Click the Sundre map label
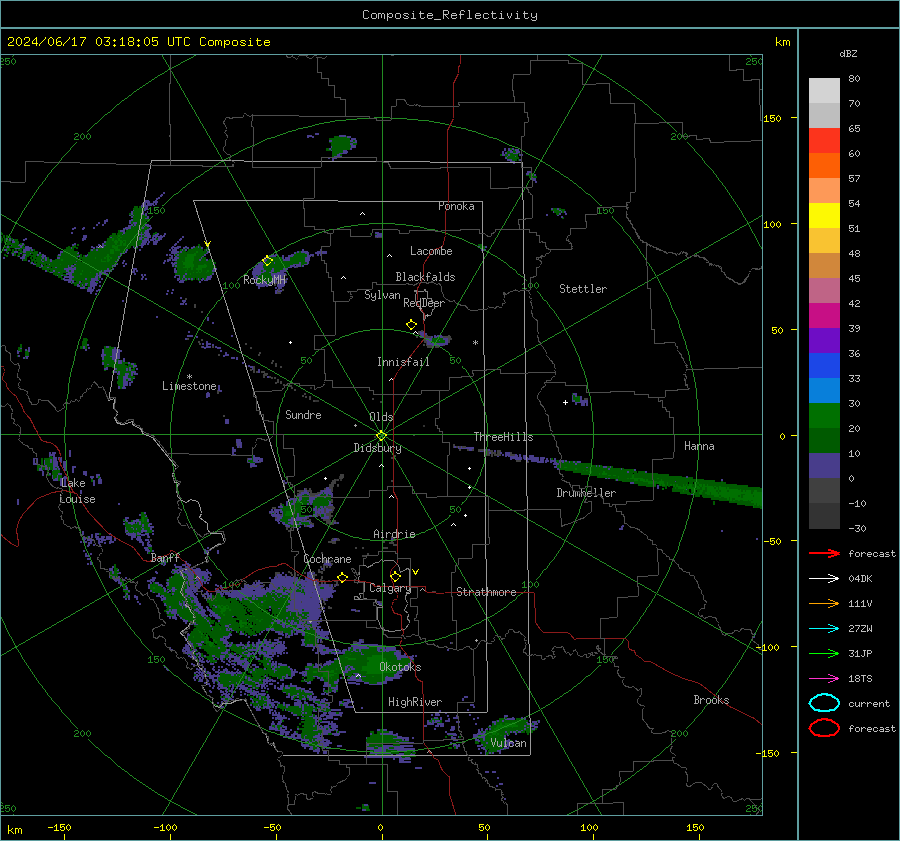Viewport: 900px width, 841px height. pos(303,414)
